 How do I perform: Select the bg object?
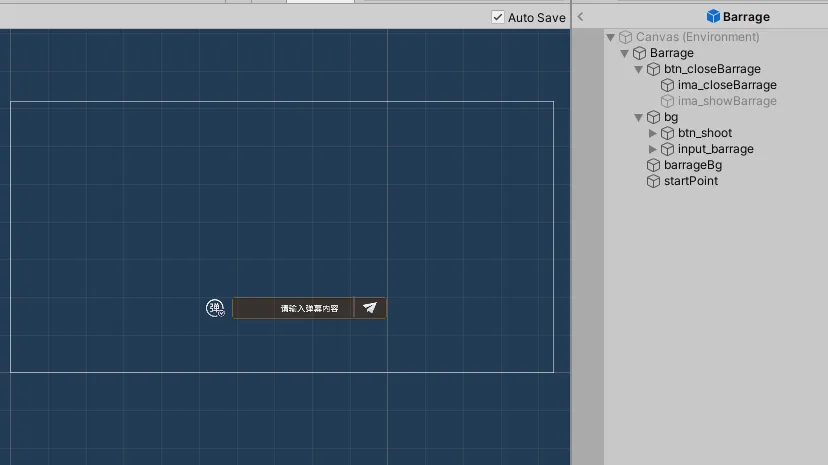[x=671, y=117]
